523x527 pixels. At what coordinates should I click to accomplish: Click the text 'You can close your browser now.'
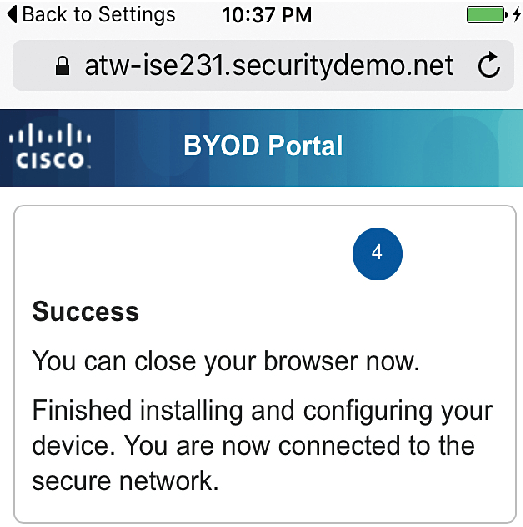click(226, 362)
